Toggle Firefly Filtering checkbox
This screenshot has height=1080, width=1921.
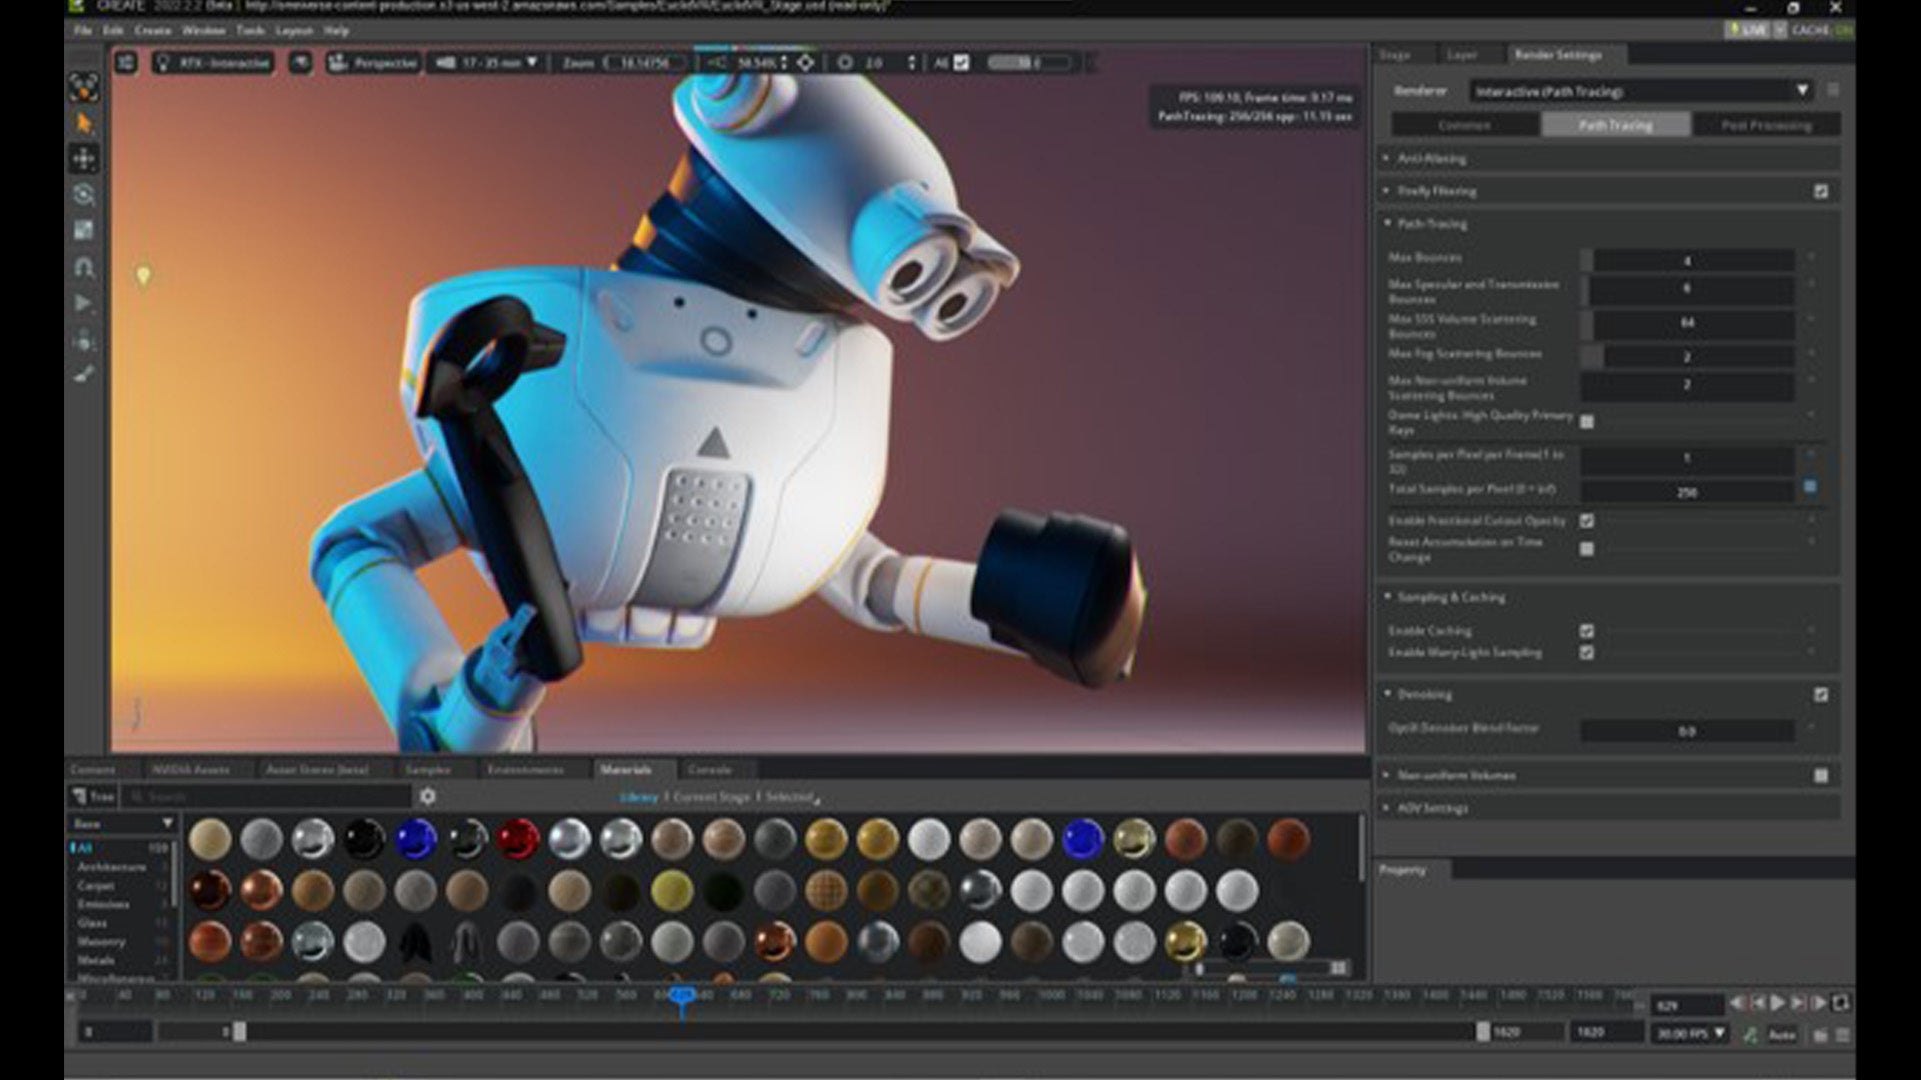pos(1821,191)
